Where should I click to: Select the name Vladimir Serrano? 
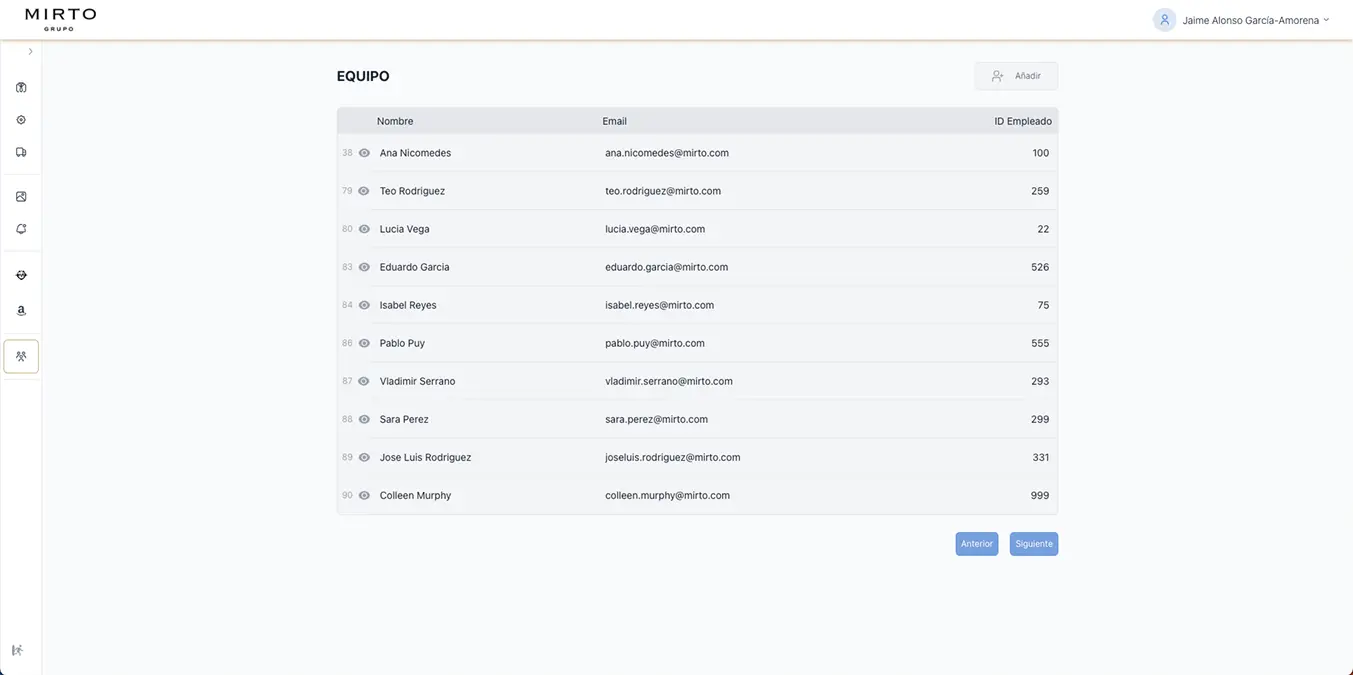(417, 381)
